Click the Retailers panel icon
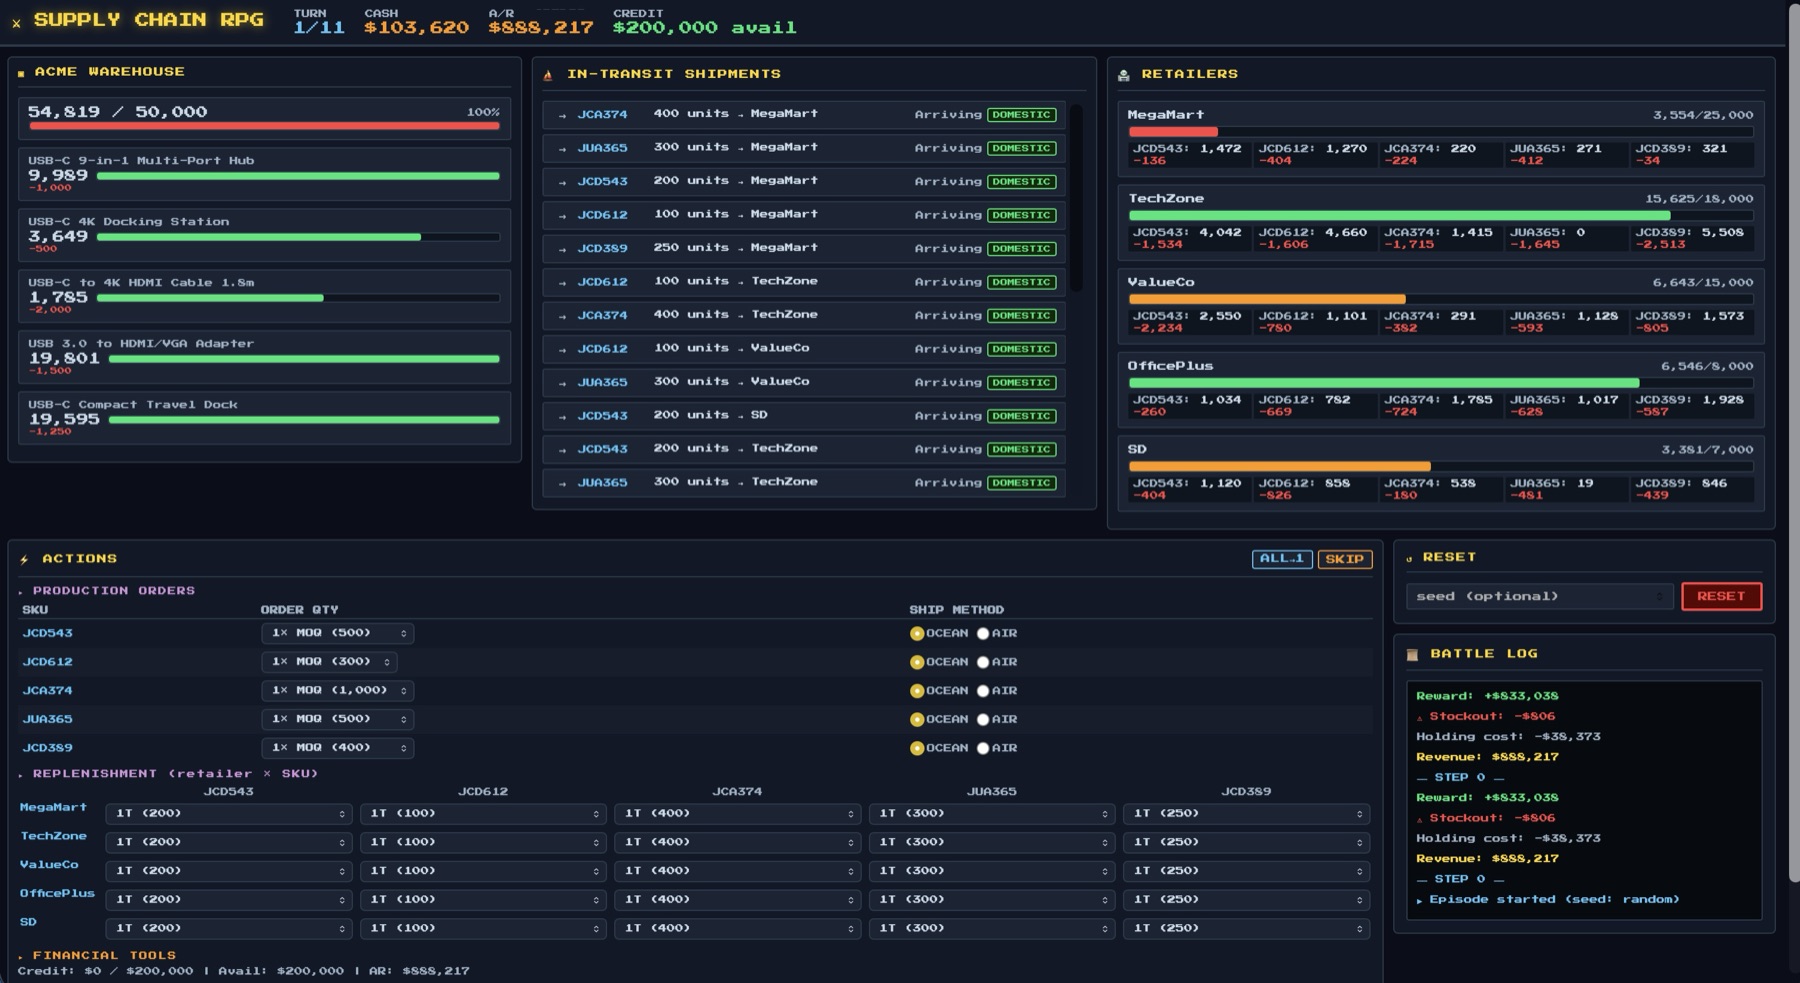This screenshot has width=1800, height=983. point(1124,75)
